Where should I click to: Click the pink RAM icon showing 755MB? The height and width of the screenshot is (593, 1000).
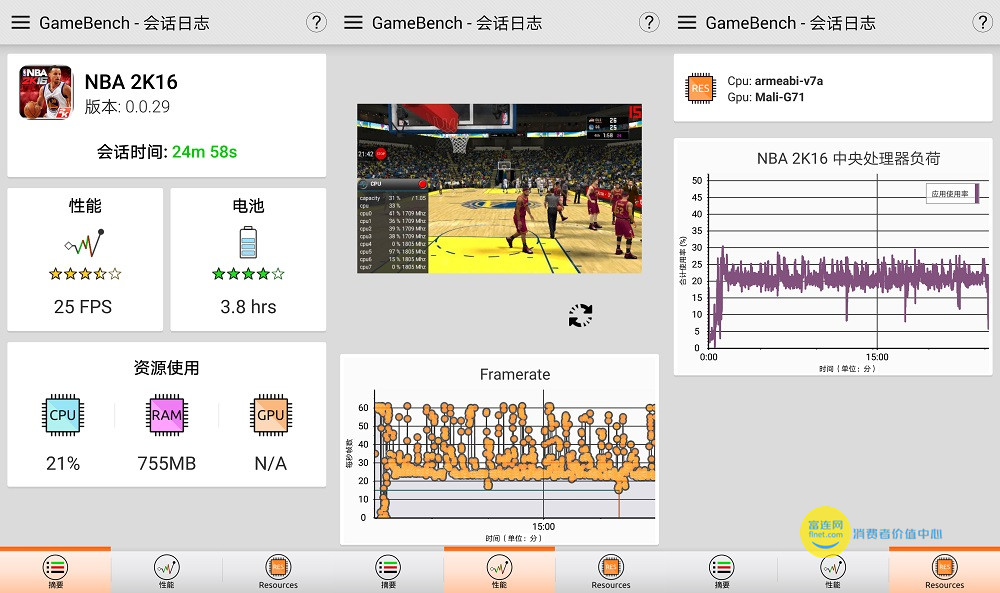tap(166, 415)
